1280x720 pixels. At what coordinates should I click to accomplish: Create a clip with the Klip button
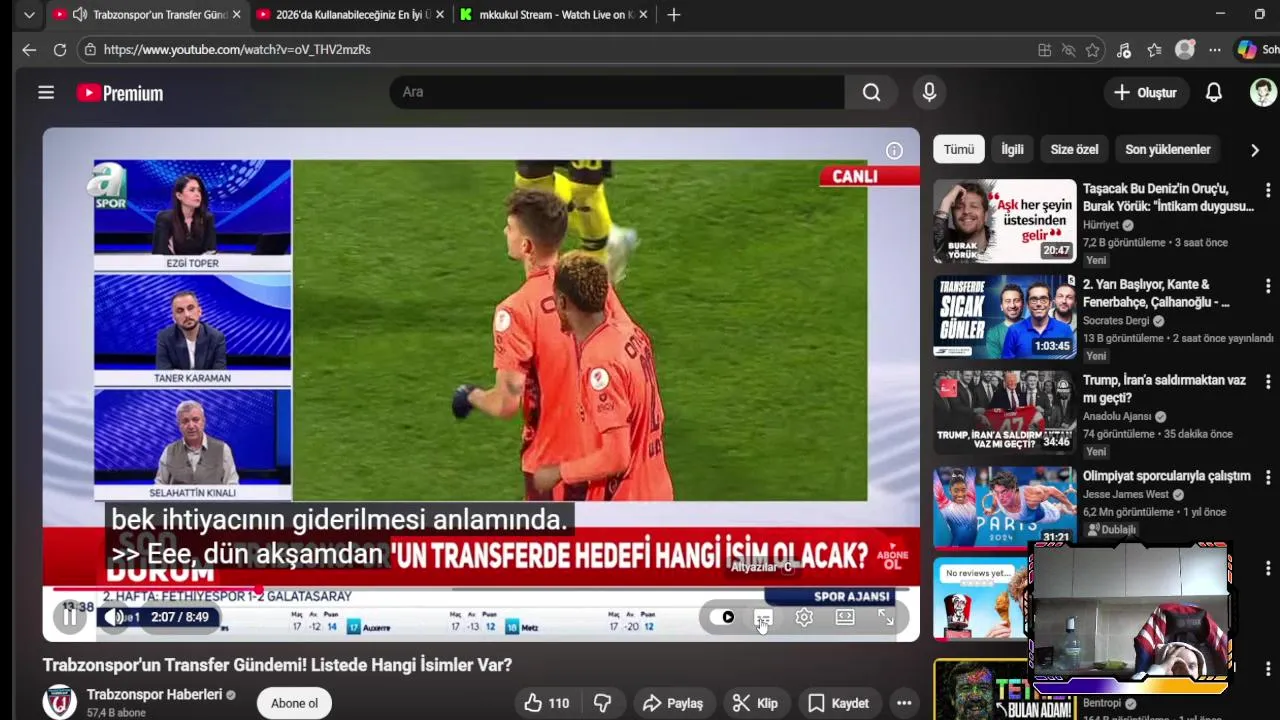click(755, 703)
